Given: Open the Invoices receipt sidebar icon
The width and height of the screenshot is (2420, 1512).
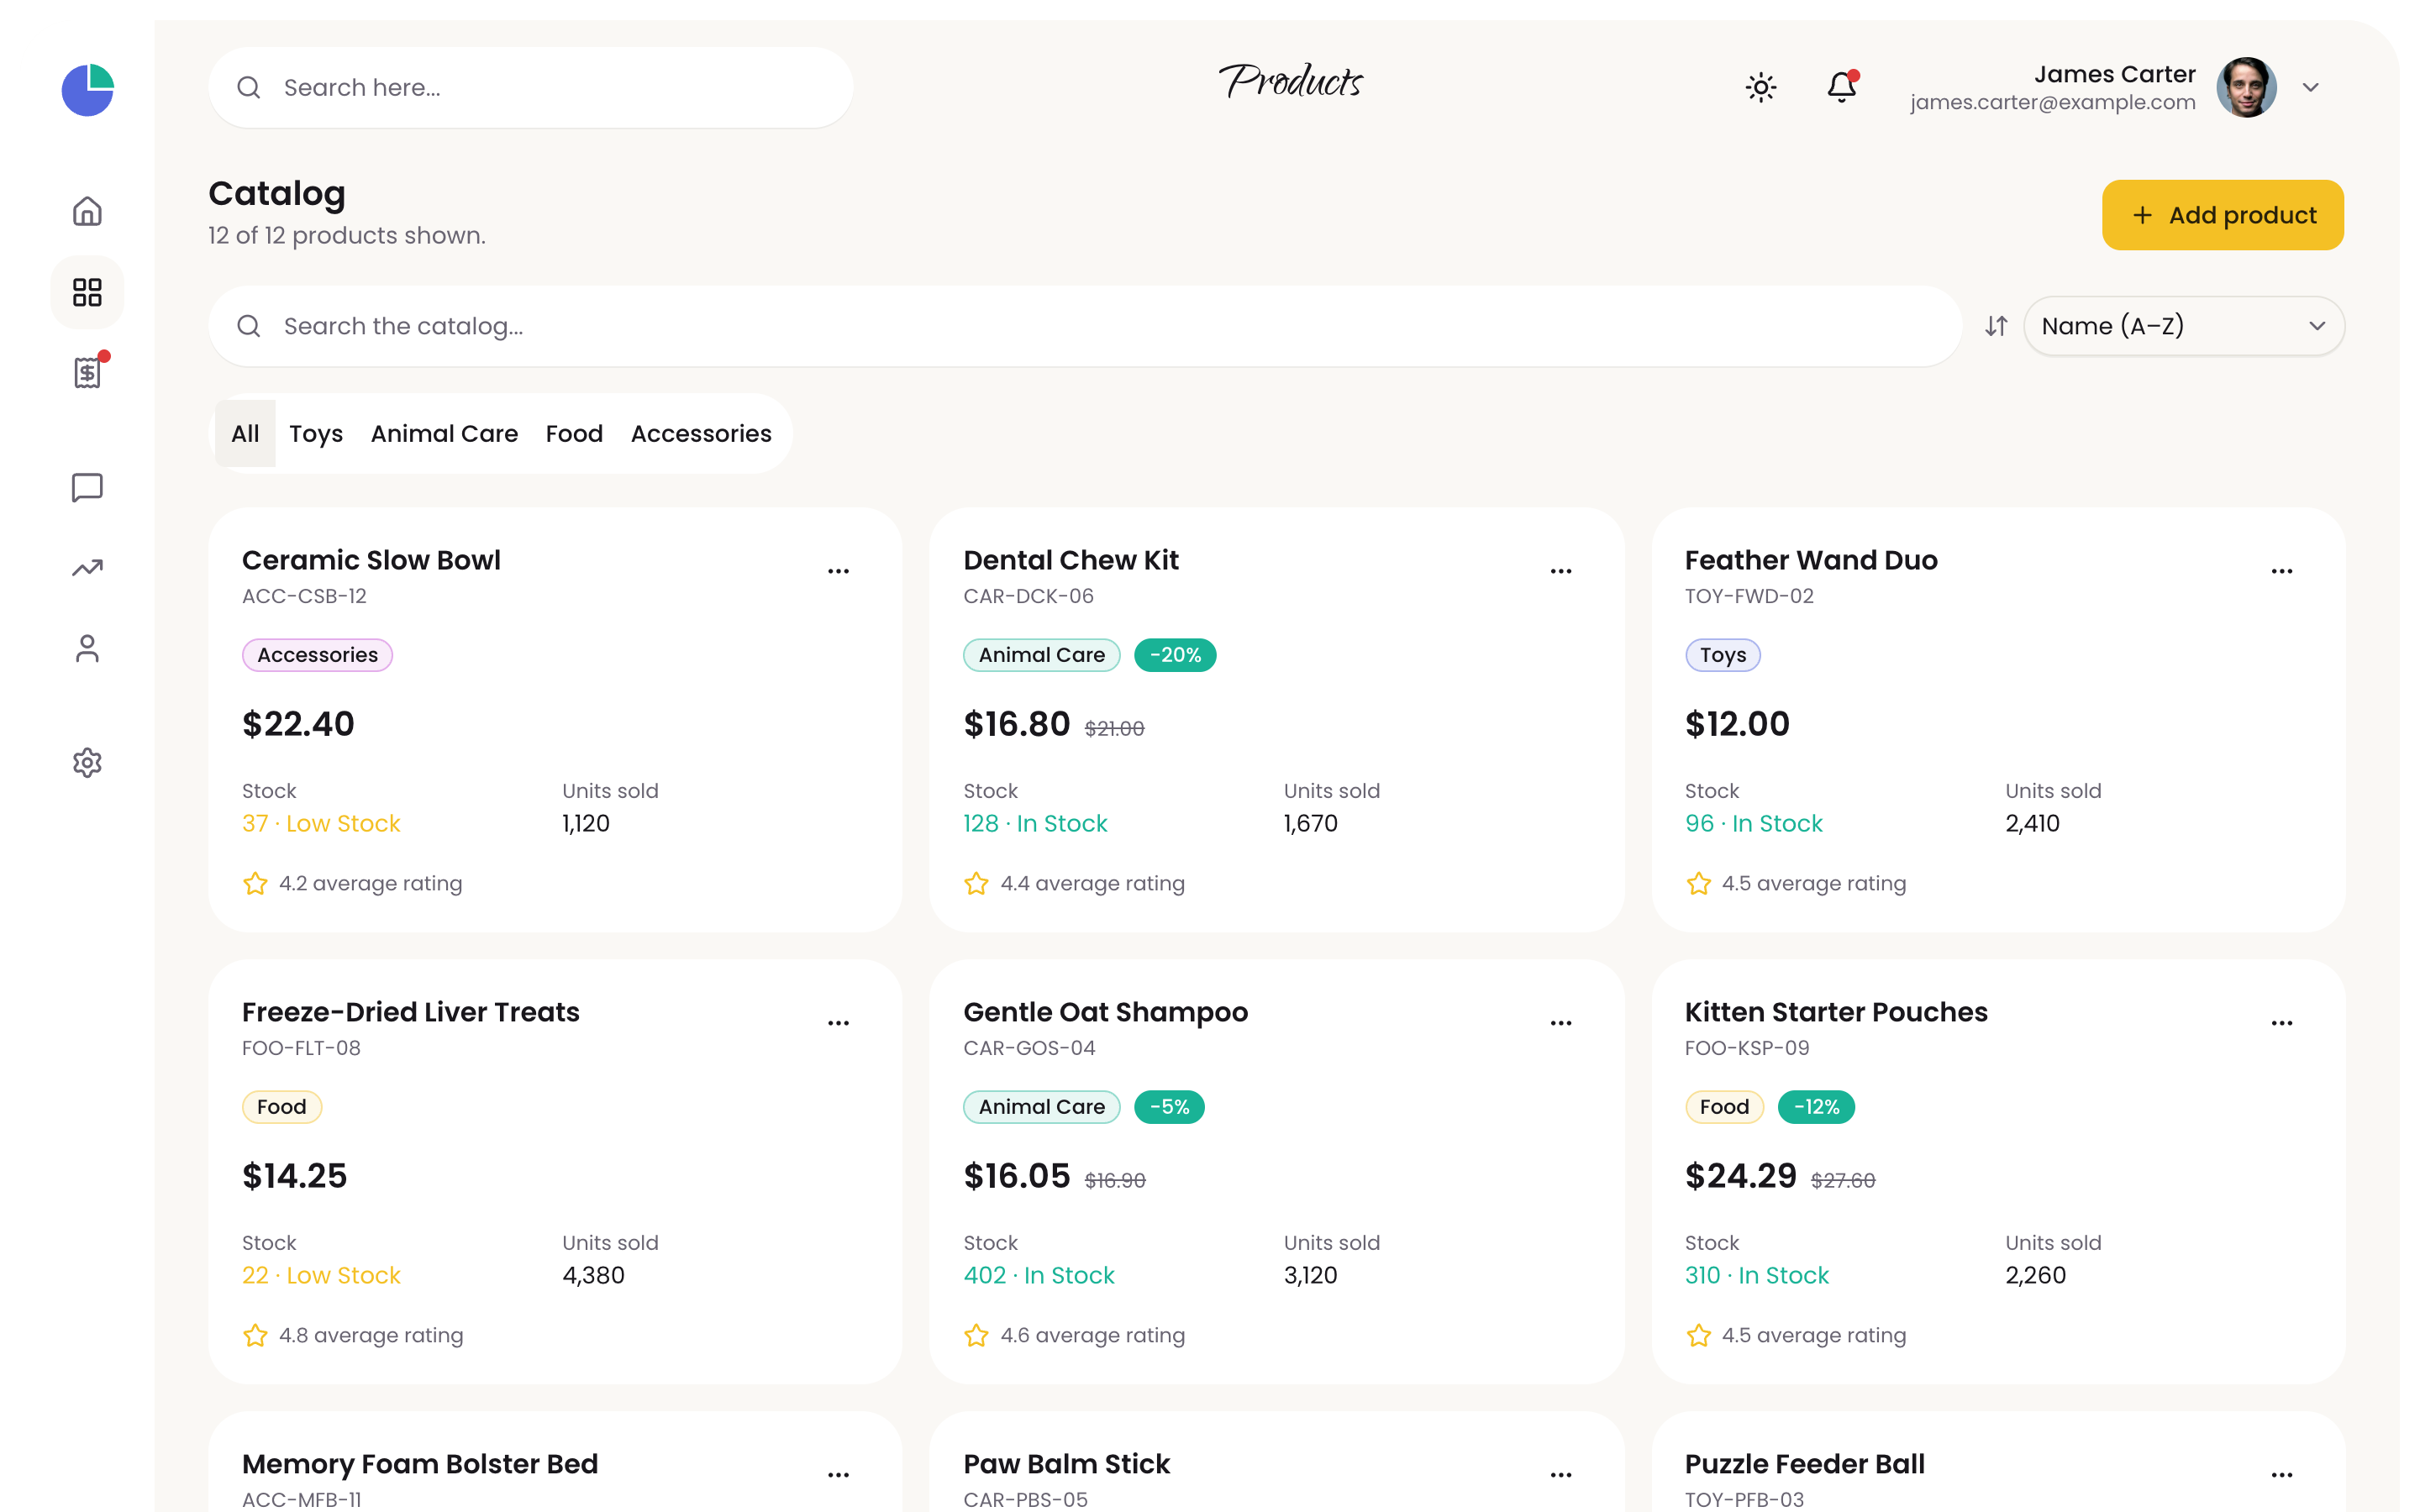Looking at the screenshot, I should pyautogui.click(x=88, y=373).
